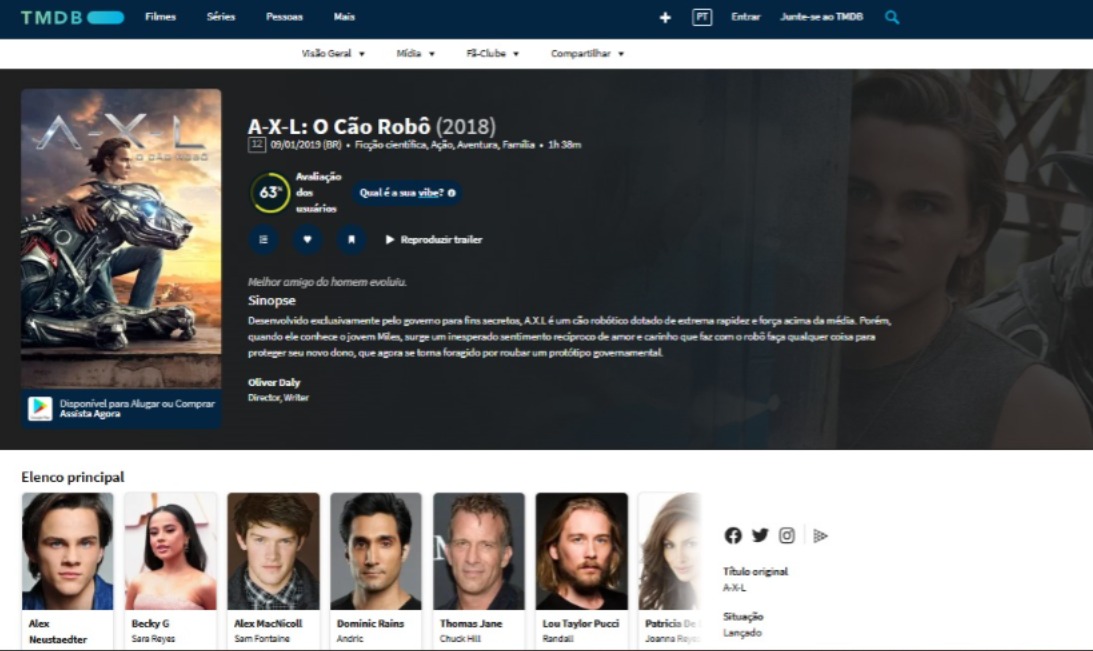Expand the Visão Geral dropdown
The height and width of the screenshot is (651, 1093).
click(333, 54)
